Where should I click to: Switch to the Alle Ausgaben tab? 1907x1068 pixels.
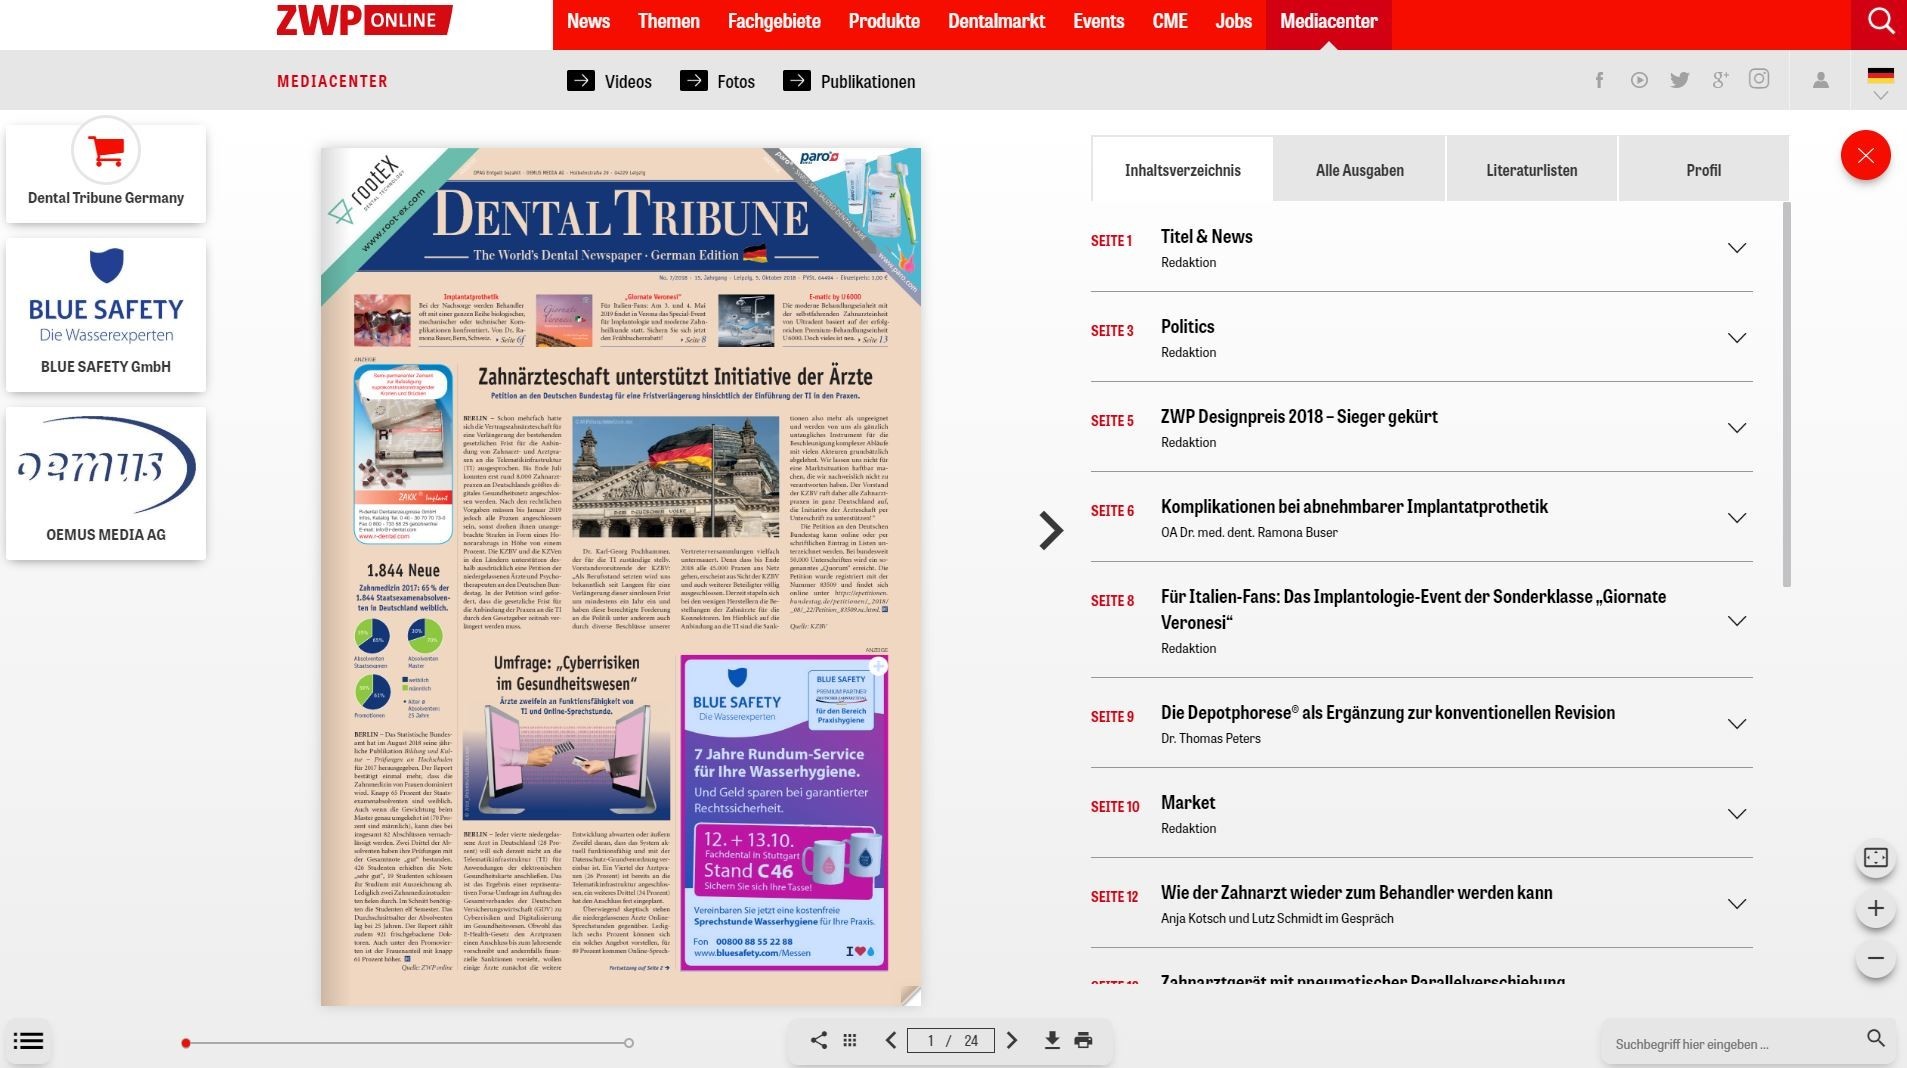[x=1359, y=170]
